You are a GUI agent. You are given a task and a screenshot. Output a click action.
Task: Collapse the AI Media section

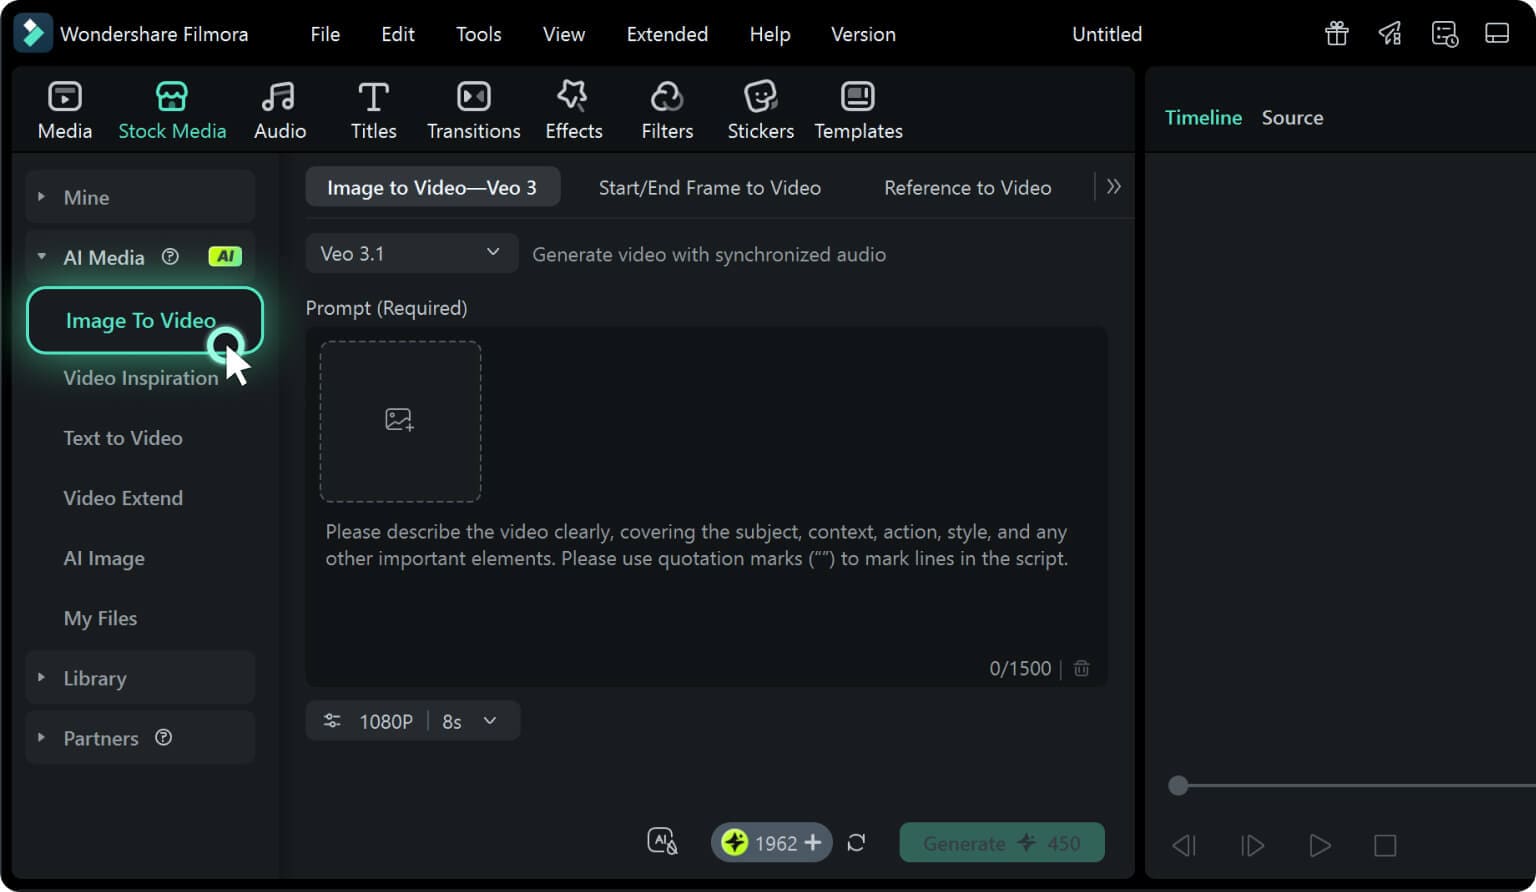click(x=41, y=257)
